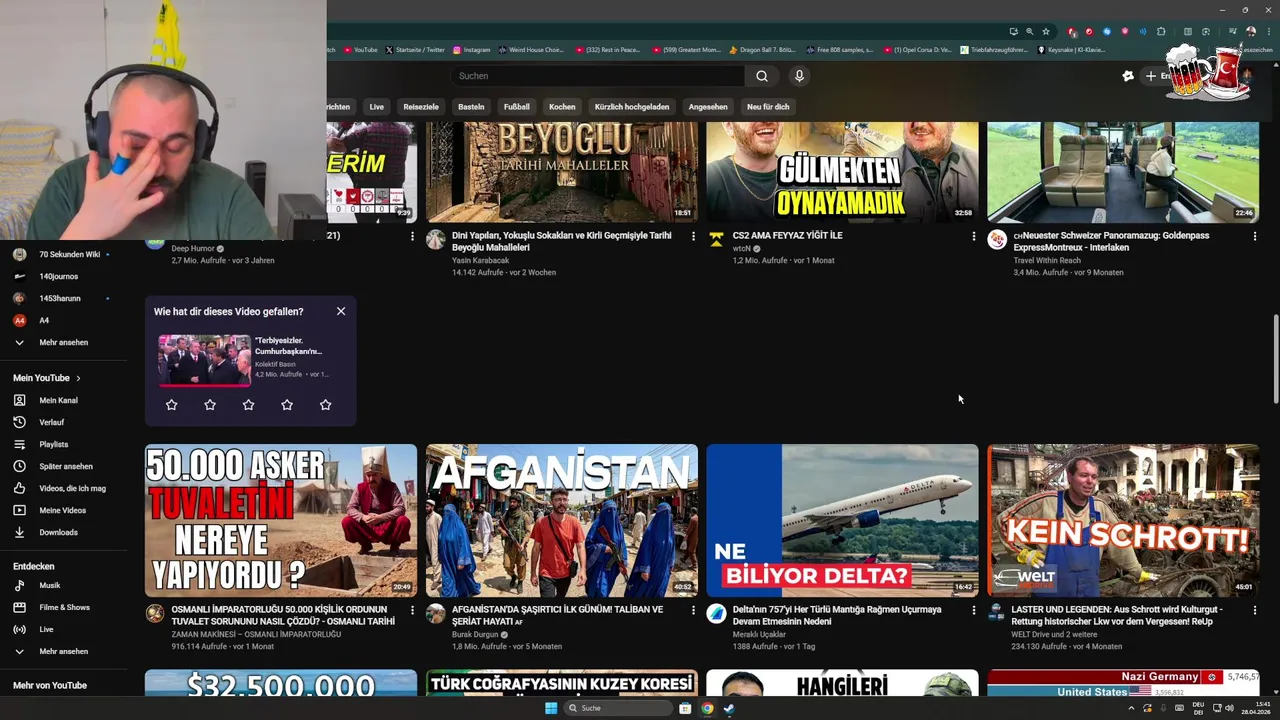Open Chrome three-dot menu

1268,31
